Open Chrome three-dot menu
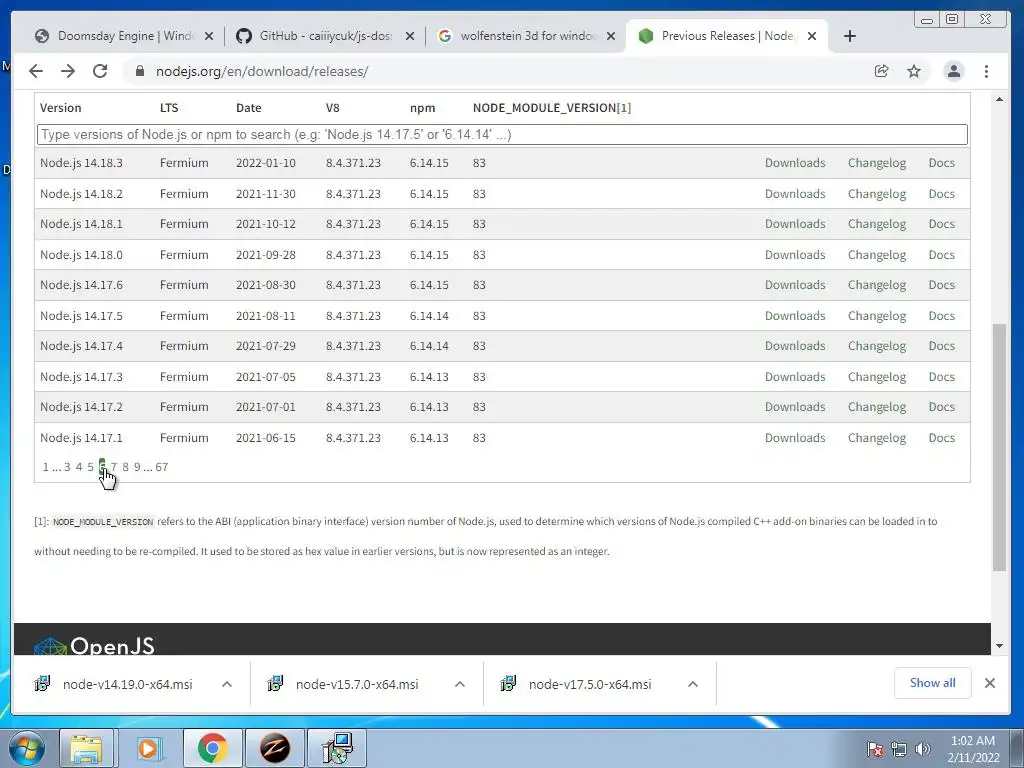The image size is (1024, 768). pyautogui.click(x=986, y=71)
